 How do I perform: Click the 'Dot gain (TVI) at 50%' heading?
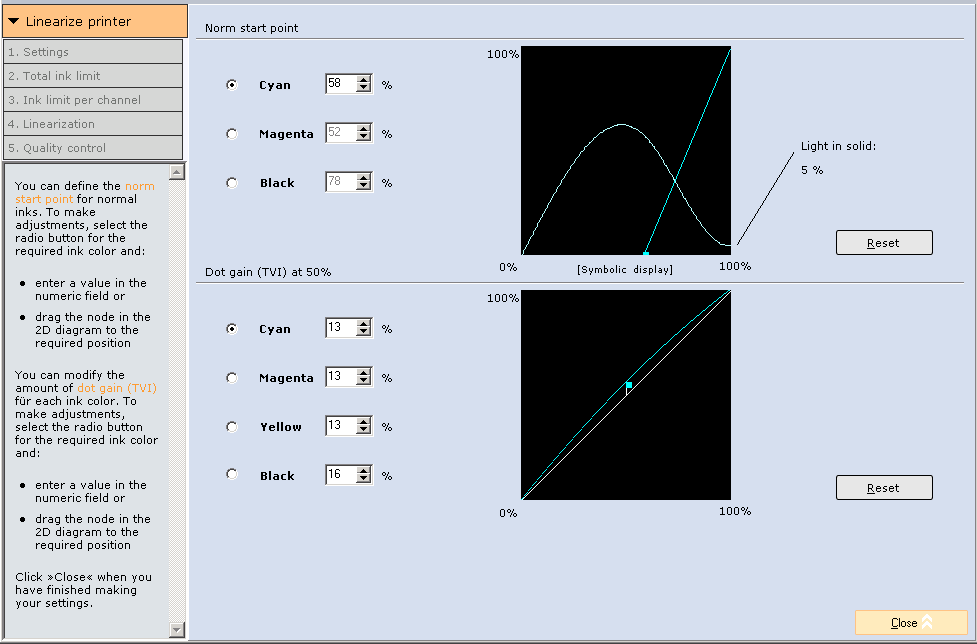268,272
